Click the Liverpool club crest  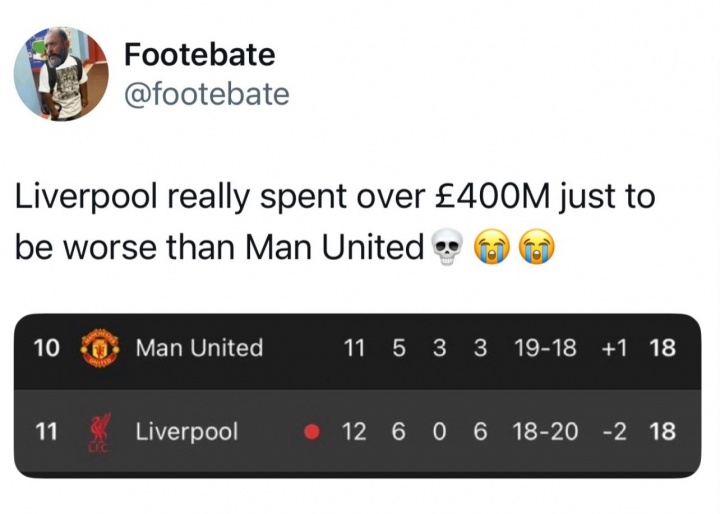click(99, 433)
